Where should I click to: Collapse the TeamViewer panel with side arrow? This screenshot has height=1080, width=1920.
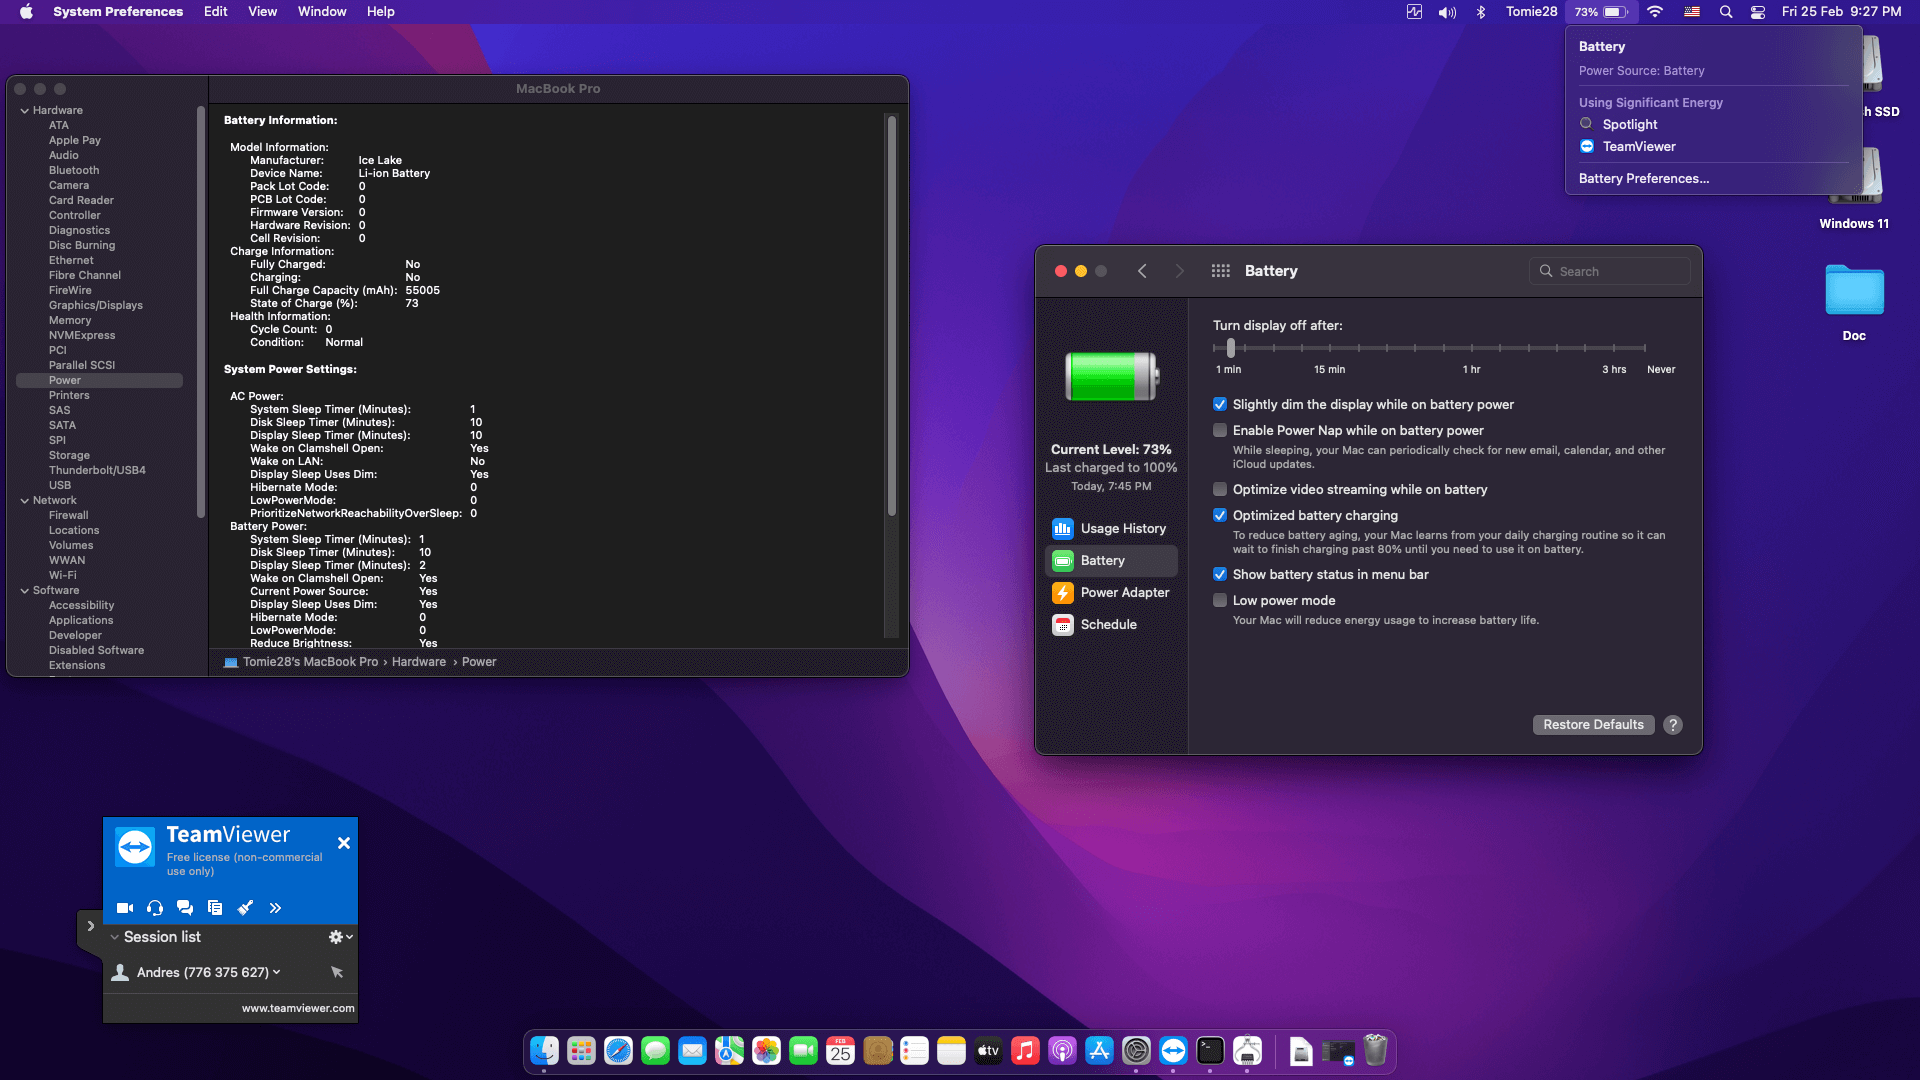pos(90,926)
